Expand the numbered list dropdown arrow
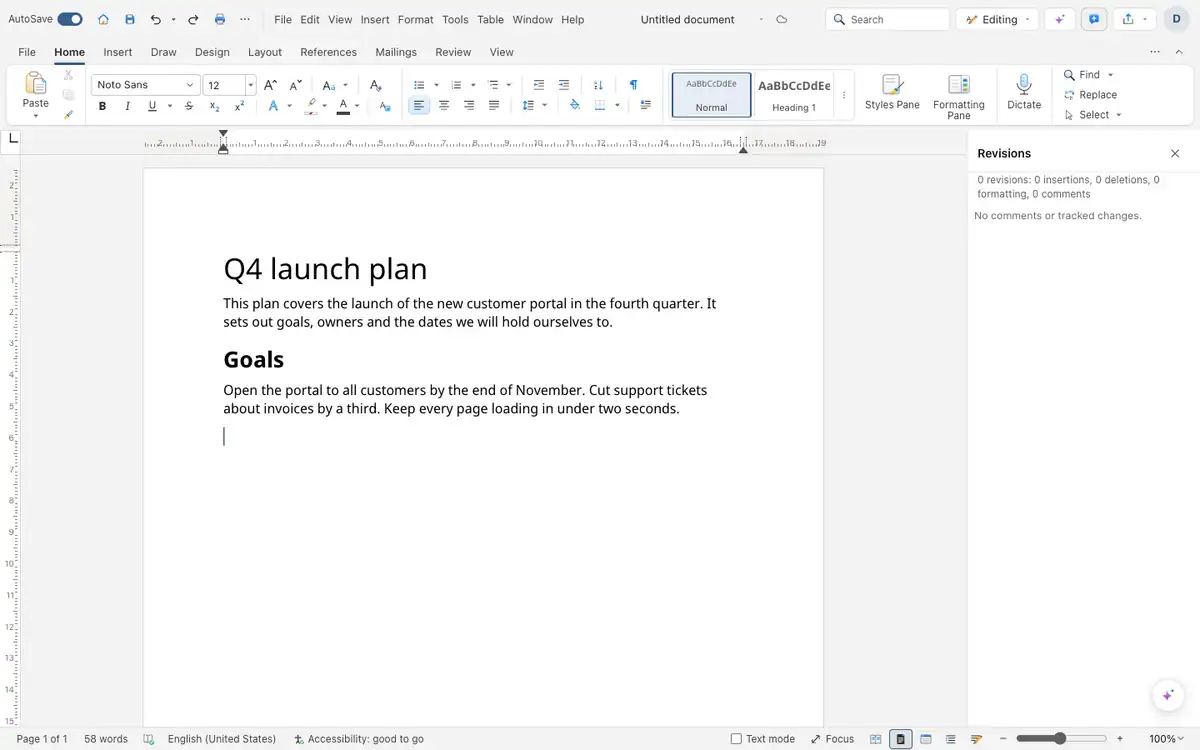The width and height of the screenshot is (1200, 750). pos(473,85)
